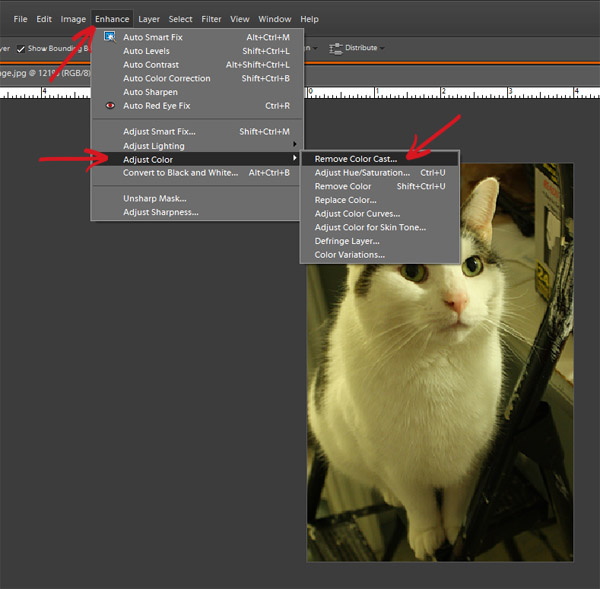600x589 pixels.
Task: Open the File menu
Action: click(20, 19)
